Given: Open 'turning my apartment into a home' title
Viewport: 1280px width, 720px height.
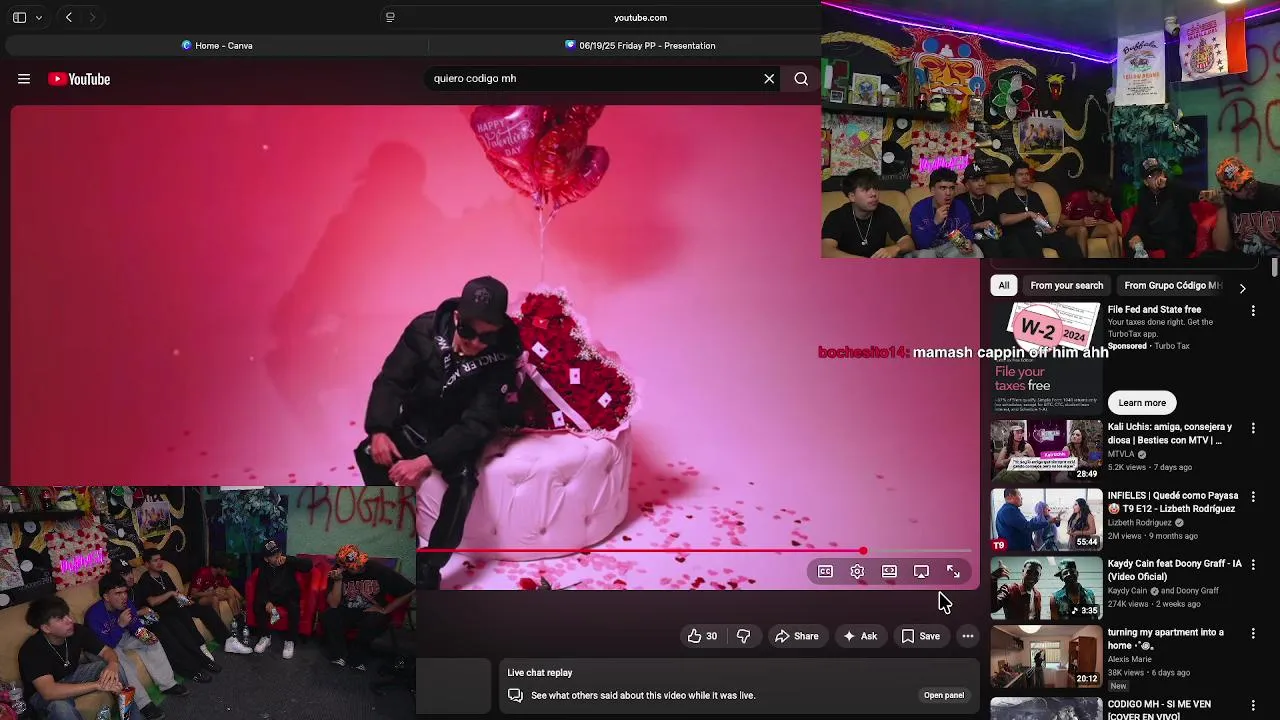Looking at the screenshot, I should click(x=1166, y=639).
